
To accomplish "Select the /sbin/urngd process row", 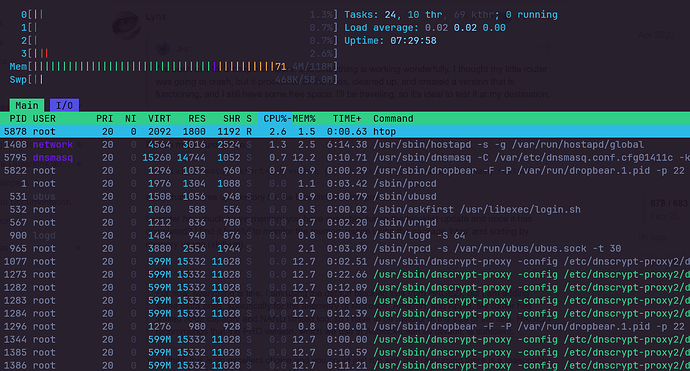I will [x=345, y=223].
